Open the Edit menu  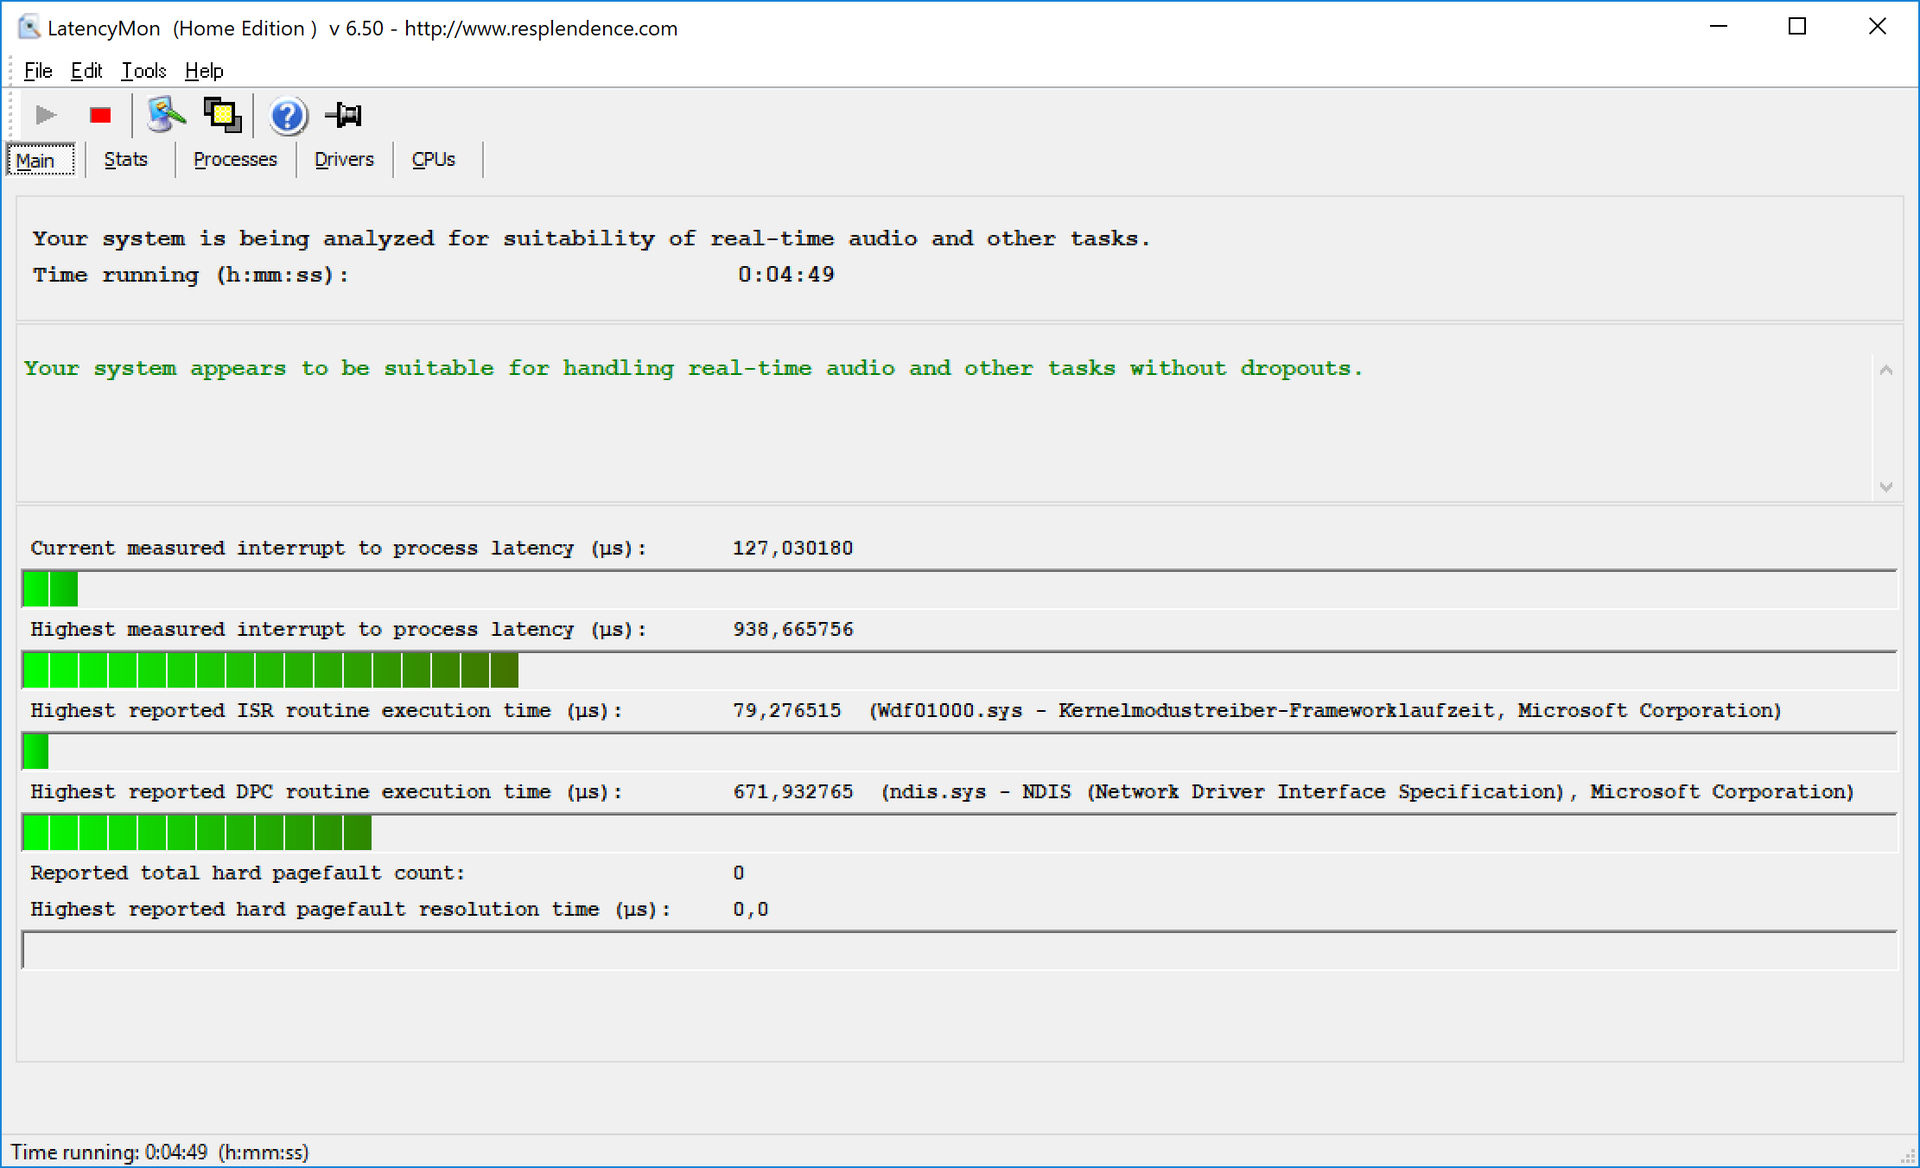click(86, 71)
